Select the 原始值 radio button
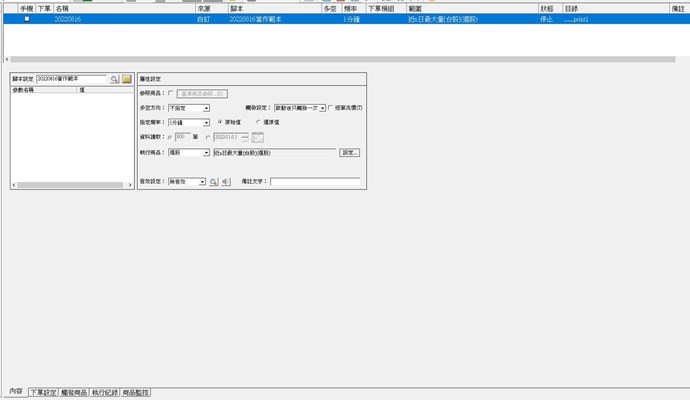This screenshot has height=400, width=690. 220,122
